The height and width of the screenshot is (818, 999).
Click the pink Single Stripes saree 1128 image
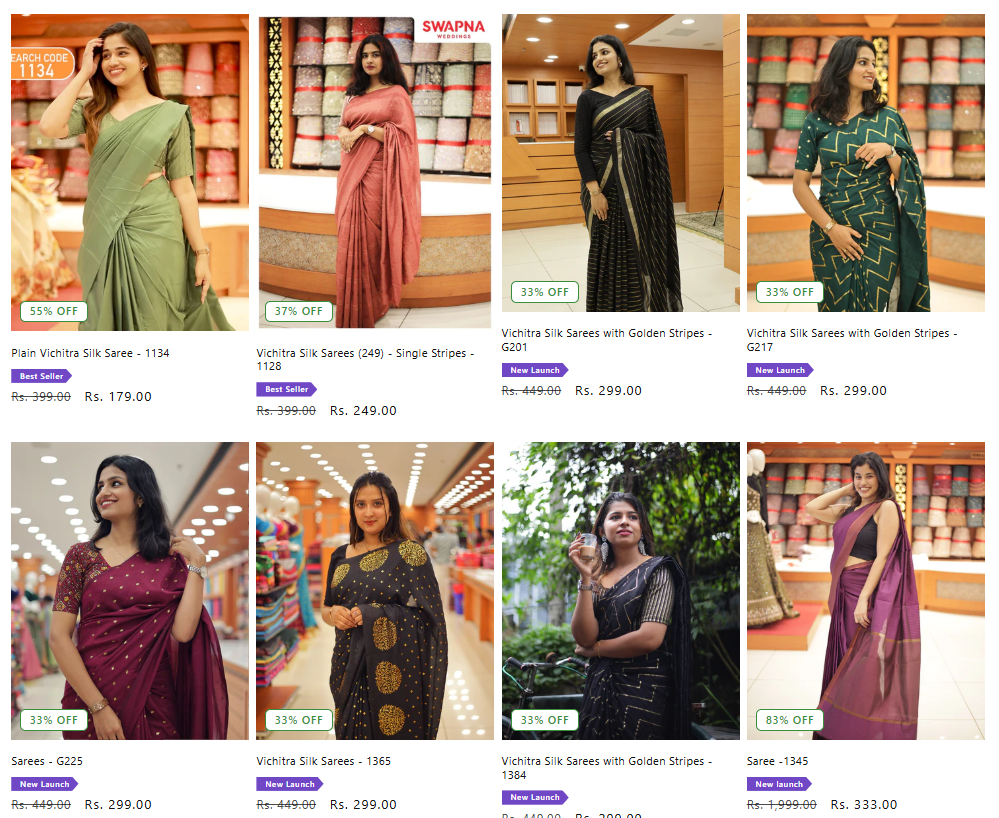tap(375, 172)
